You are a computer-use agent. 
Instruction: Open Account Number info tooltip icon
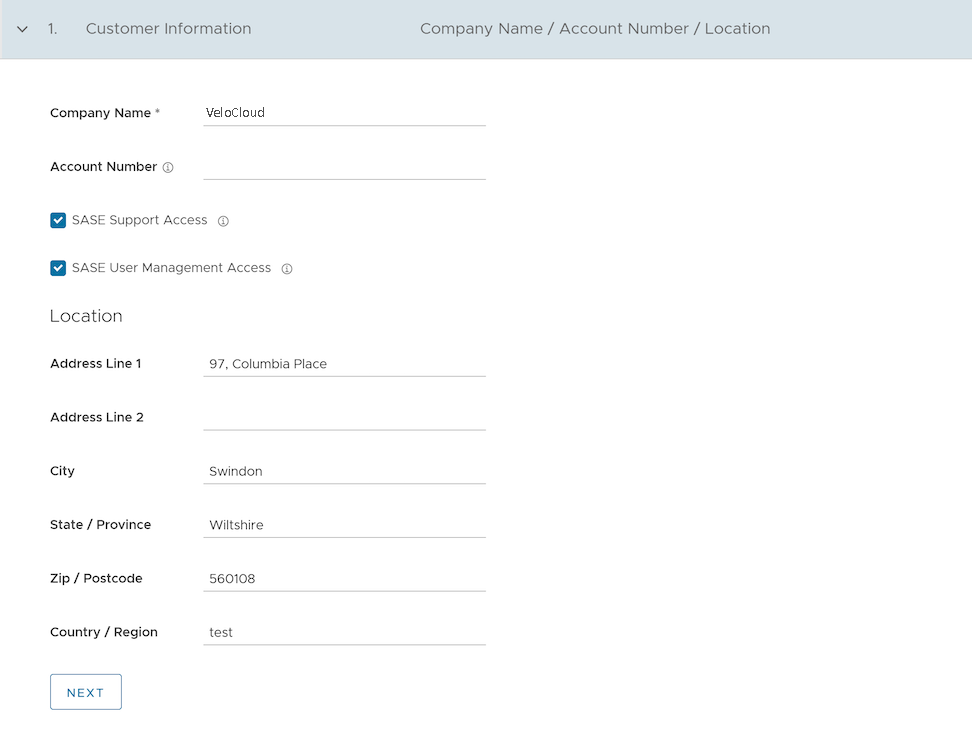168,167
